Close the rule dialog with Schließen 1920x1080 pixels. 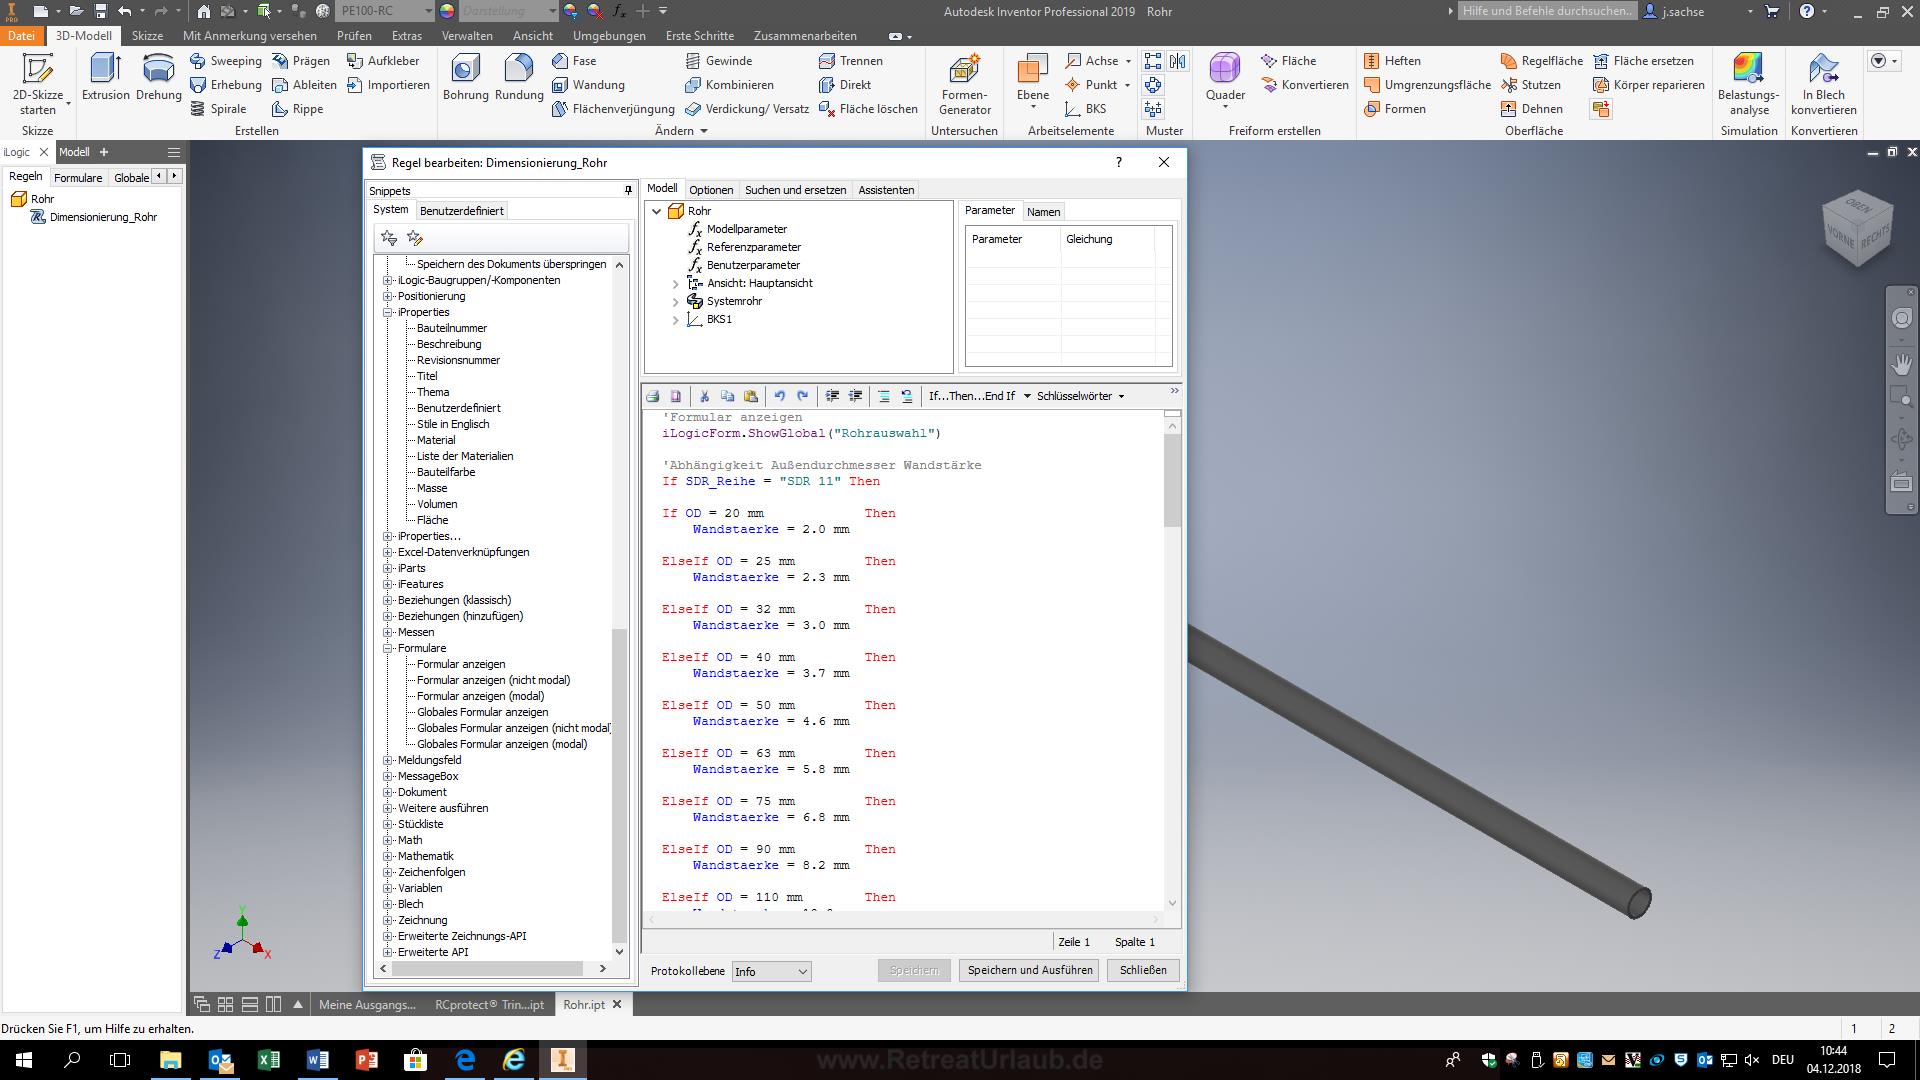[x=1142, y=970]
